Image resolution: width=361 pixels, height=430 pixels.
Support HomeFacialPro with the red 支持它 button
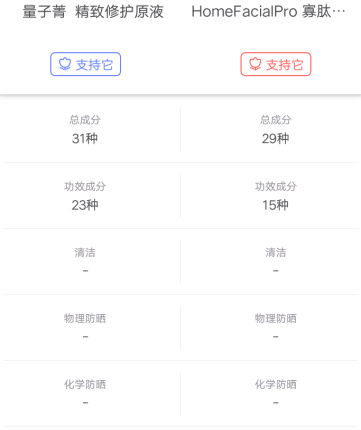276,64
